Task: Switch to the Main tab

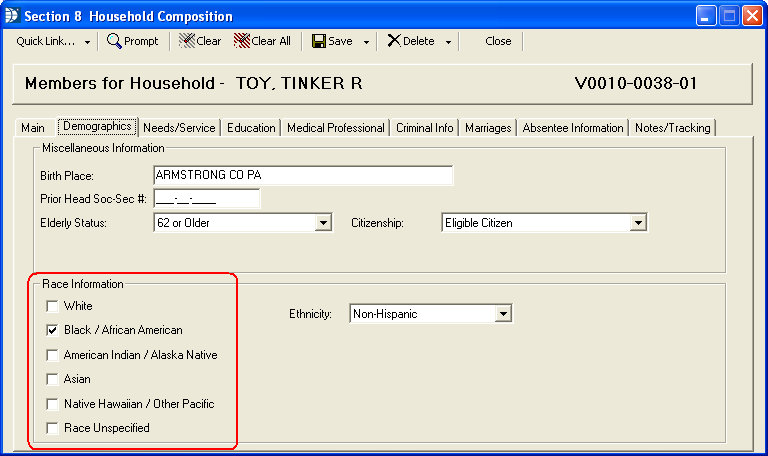Action: 33,128
